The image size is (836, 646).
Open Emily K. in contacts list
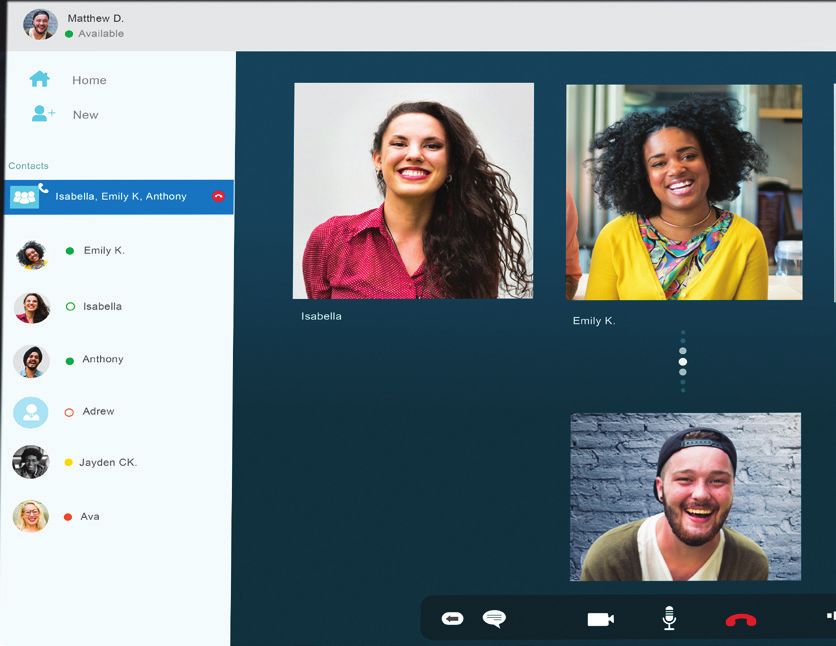[104, 250]
